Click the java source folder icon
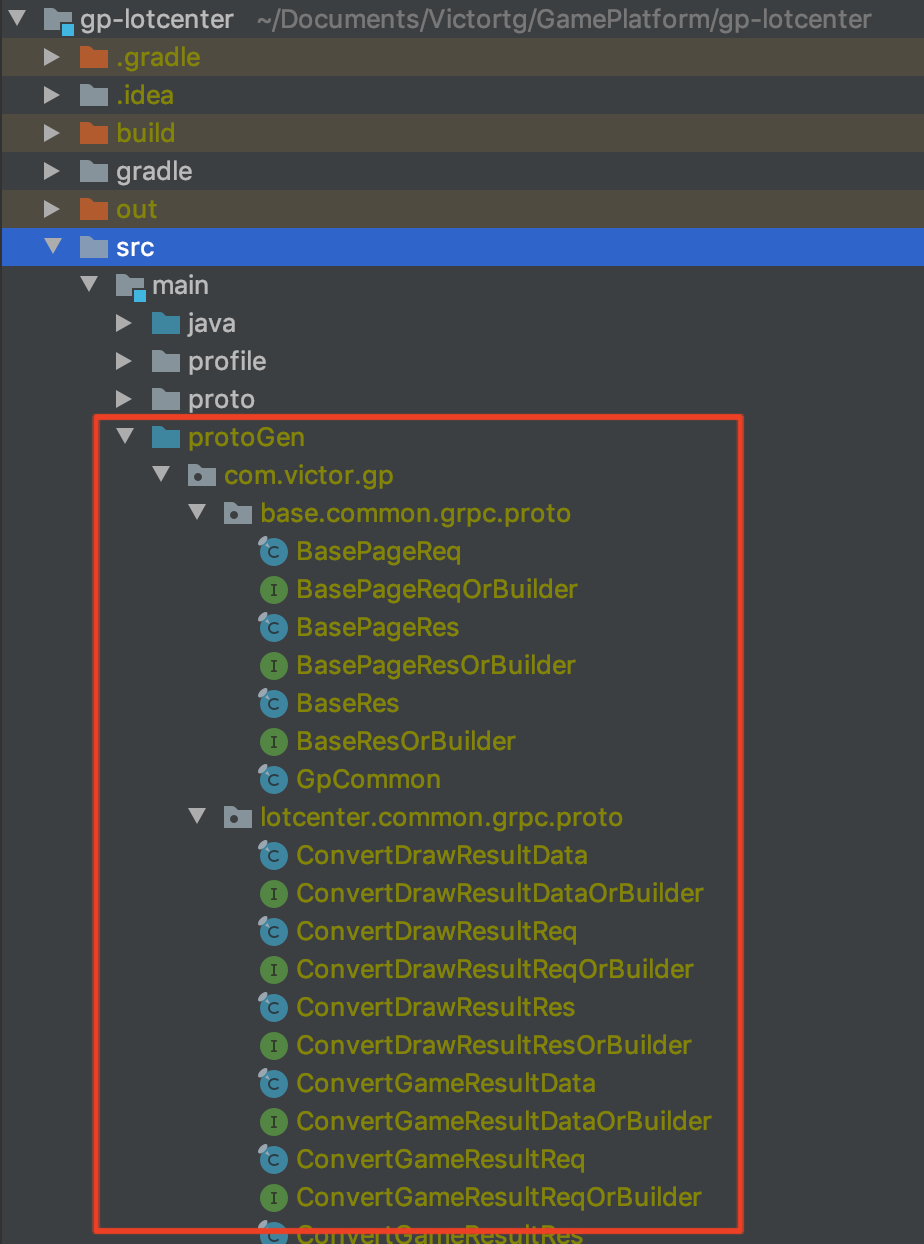The width and height of the screenshot is (924, 1244). click(166, 324)
